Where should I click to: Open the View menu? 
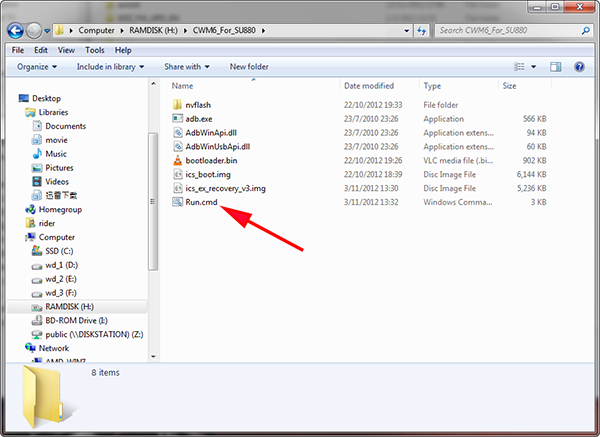[67, 50]
